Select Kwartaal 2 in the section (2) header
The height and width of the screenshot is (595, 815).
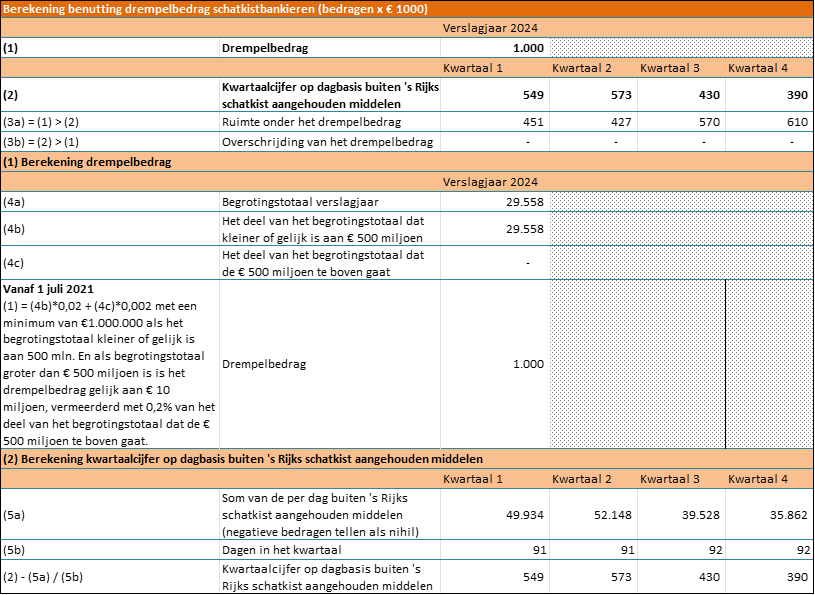(582, 479)
